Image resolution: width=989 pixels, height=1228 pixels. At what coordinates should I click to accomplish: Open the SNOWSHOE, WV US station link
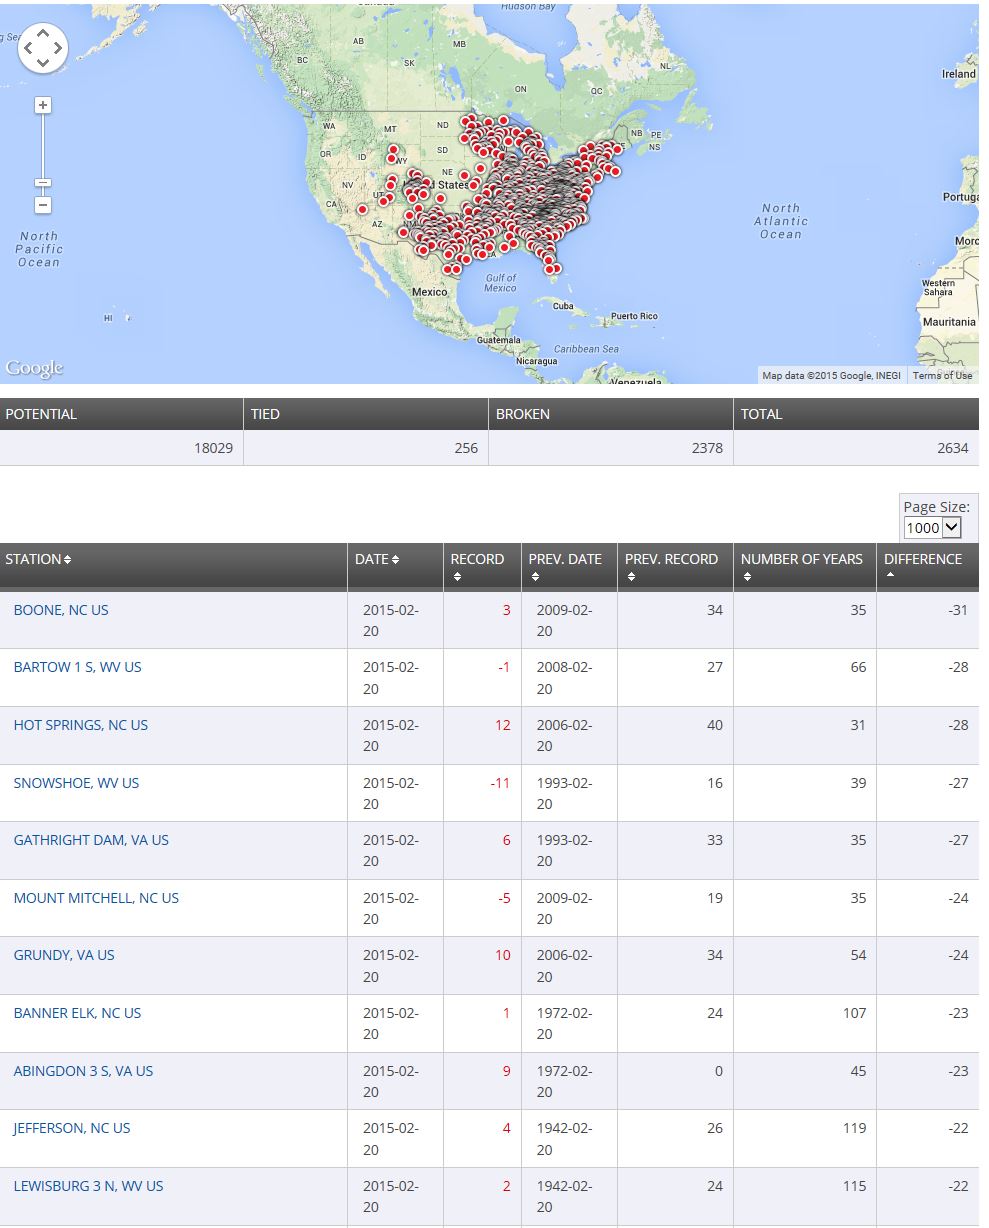coord(76,783)
